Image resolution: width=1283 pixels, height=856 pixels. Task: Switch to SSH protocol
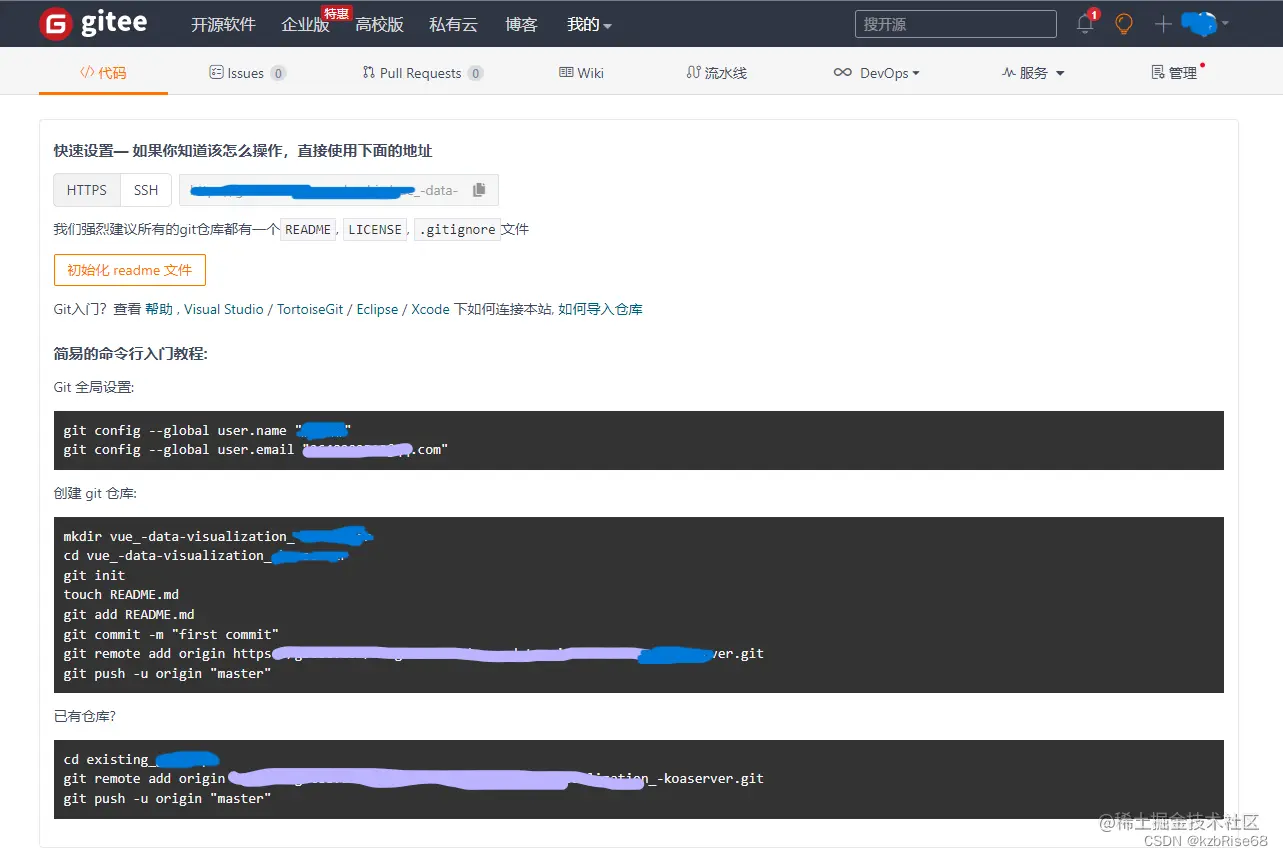coord(145,189)
